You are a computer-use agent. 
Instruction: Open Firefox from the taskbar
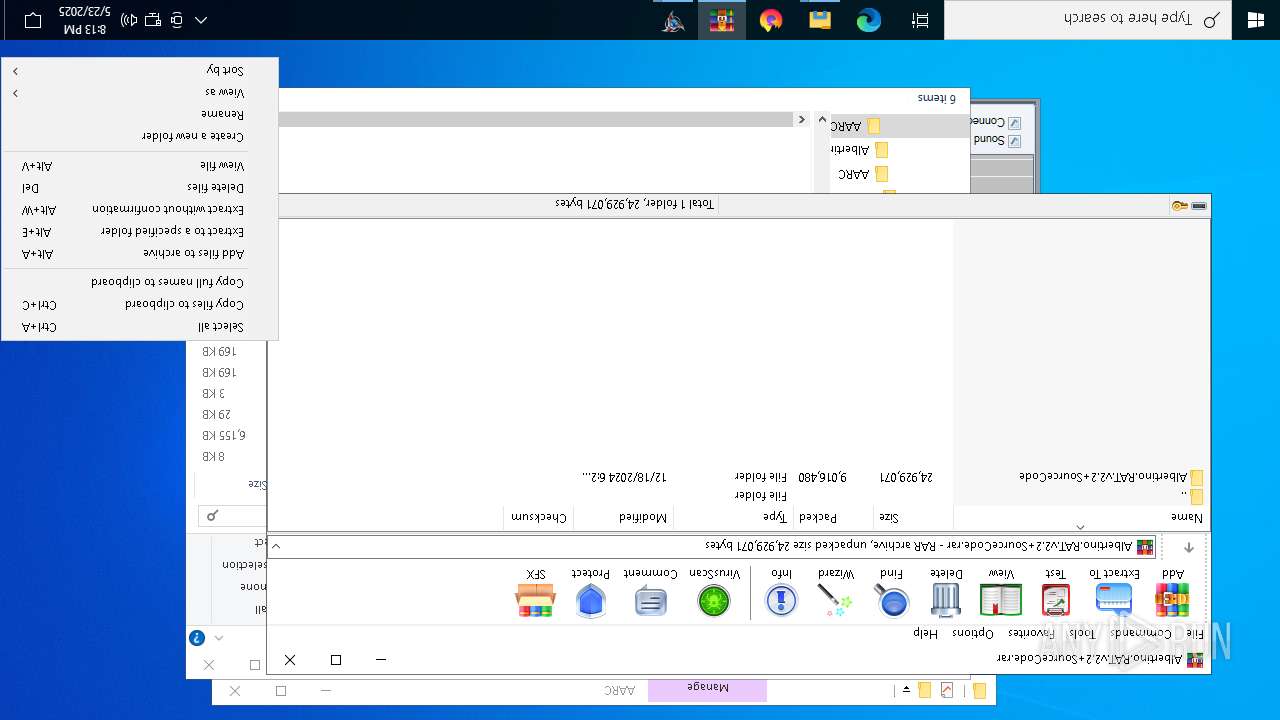770,20
